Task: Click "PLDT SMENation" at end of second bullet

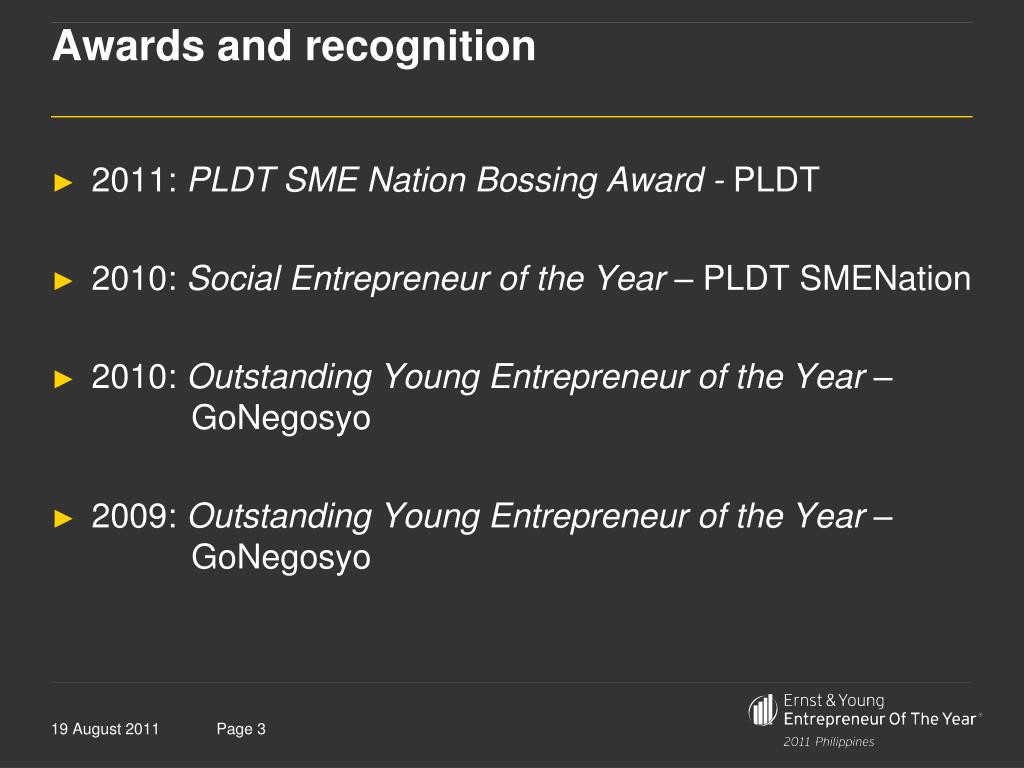Action: (x=837, y=279)
